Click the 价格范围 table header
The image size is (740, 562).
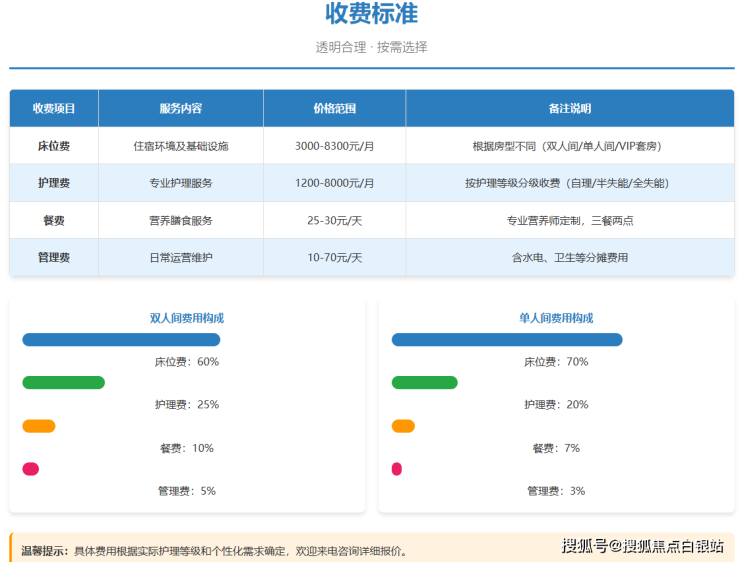(x=334, y=108)
